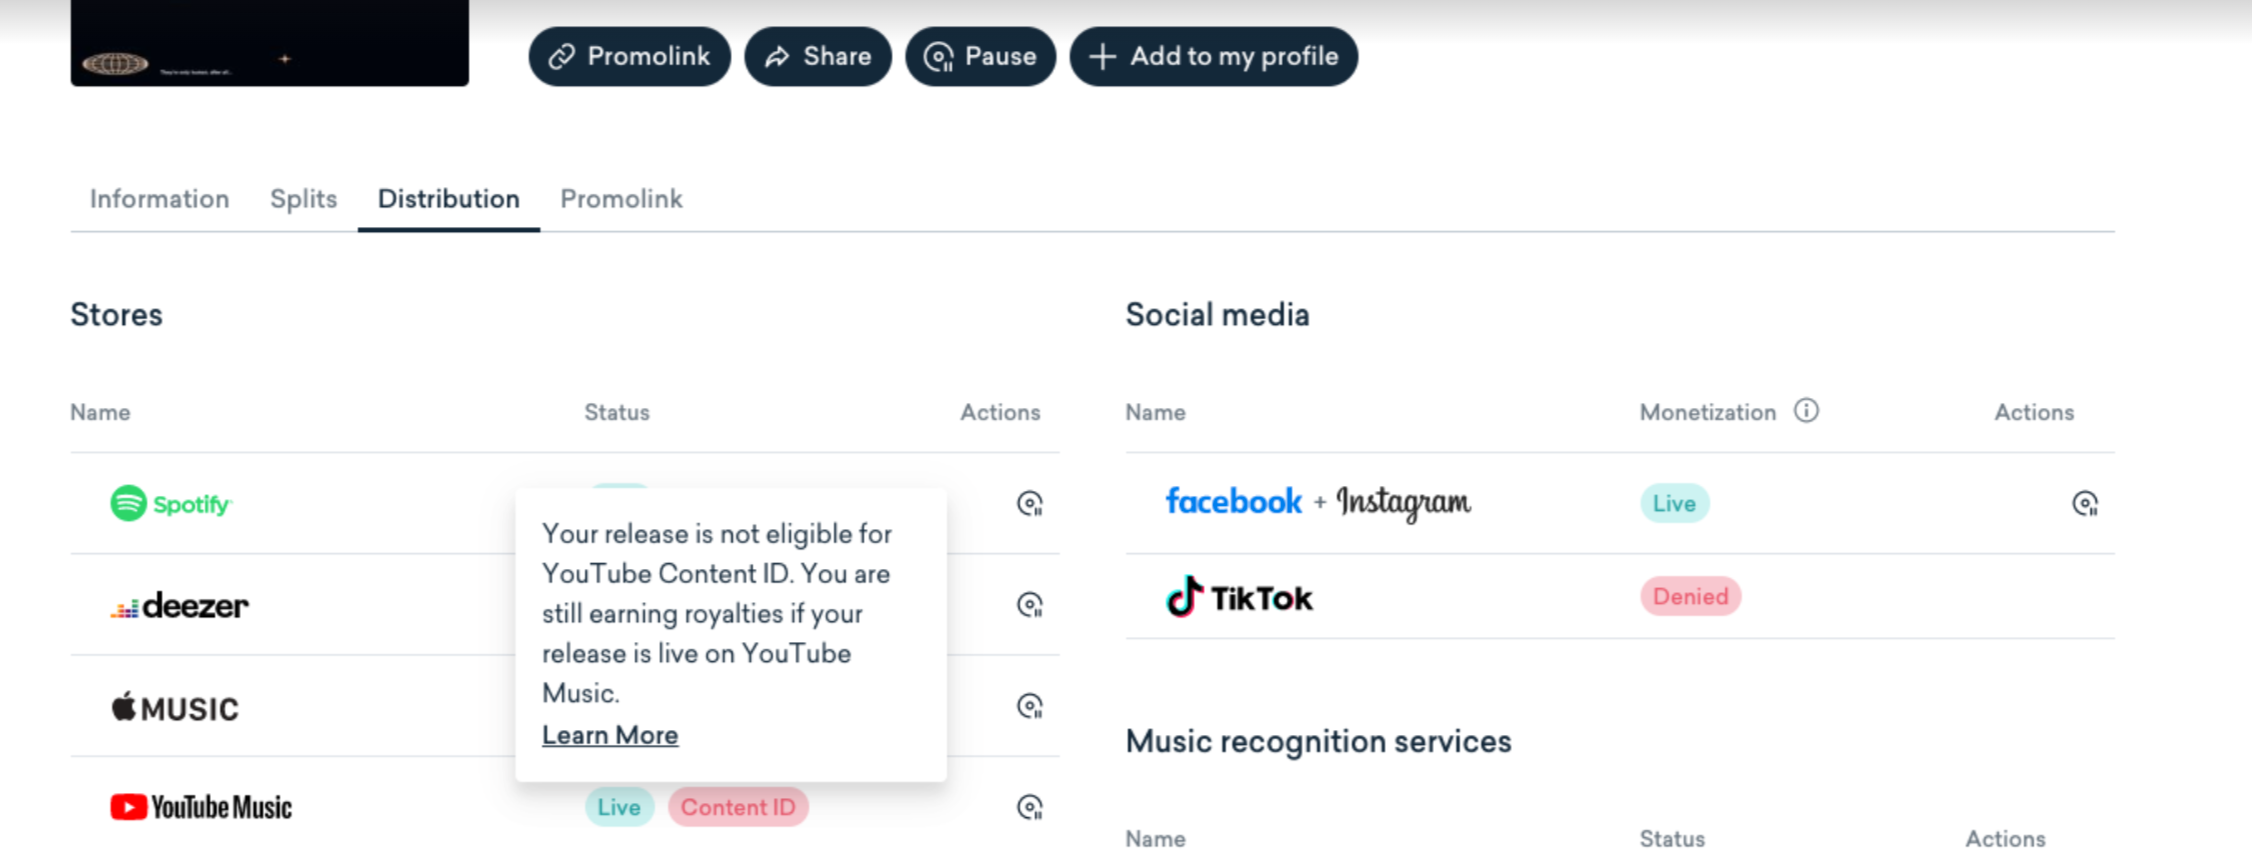The height and width of the screenshot is (856, 2252).
Task: Click the Name column header in Social media
Action: [1155, 412]
